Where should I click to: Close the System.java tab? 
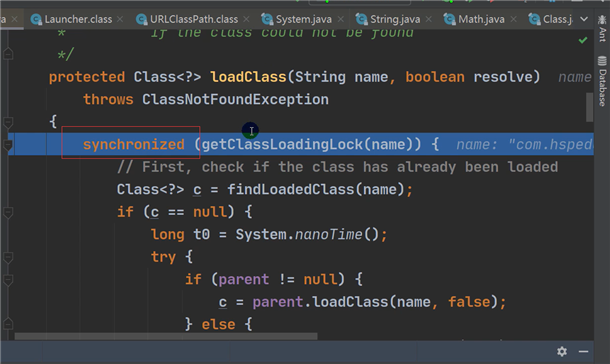coord(341,19)
